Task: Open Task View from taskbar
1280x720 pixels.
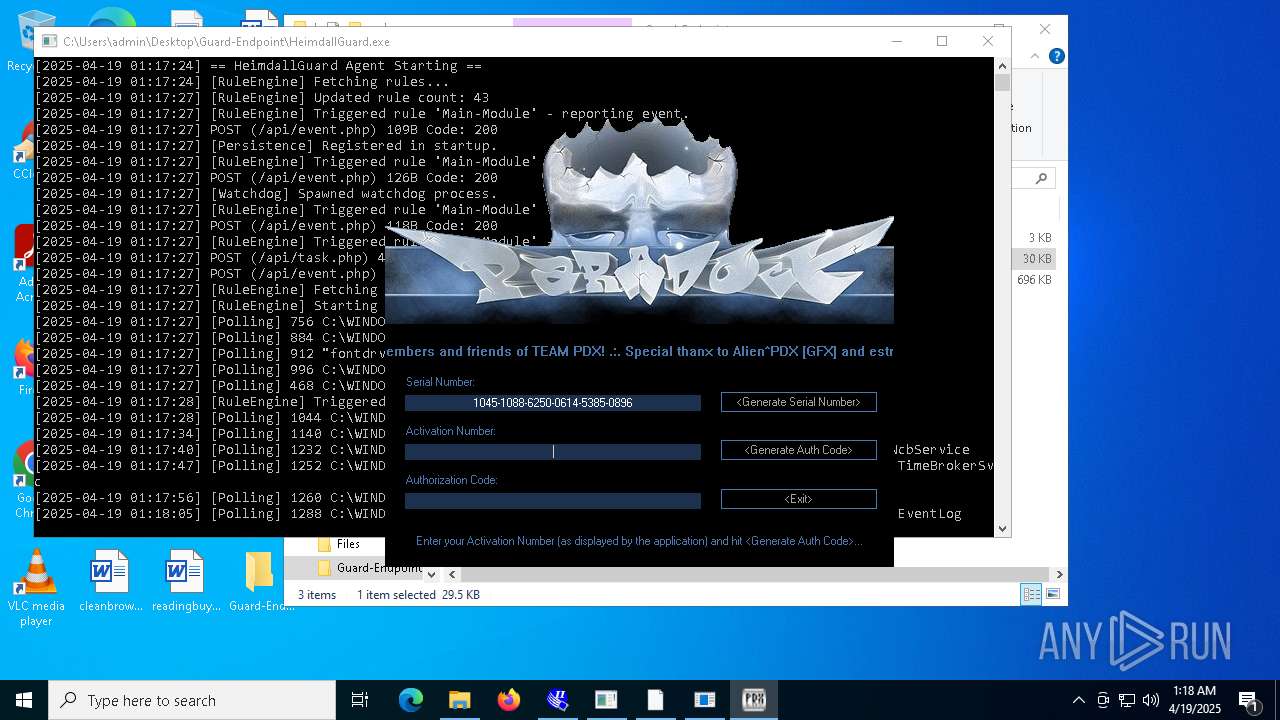Action: (x=360, y=700)
